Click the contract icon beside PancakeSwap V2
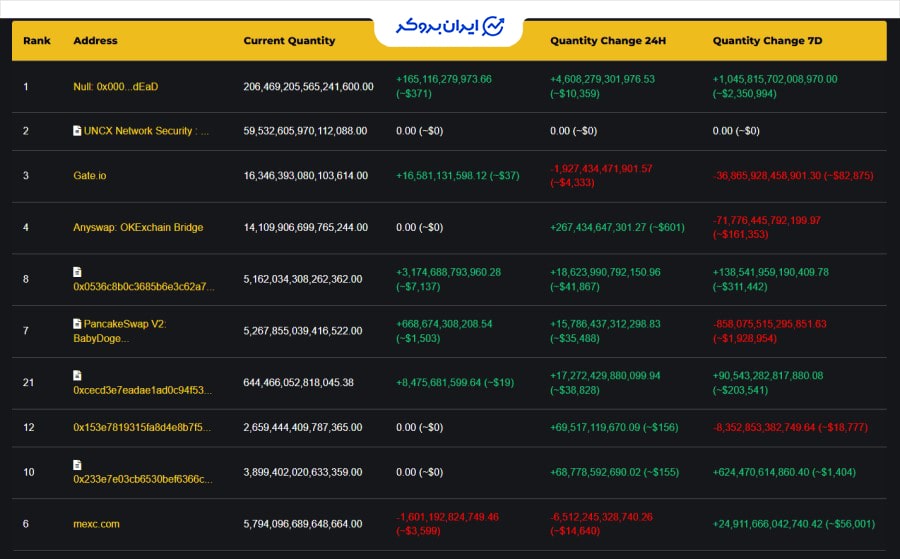 click(77, 324)
